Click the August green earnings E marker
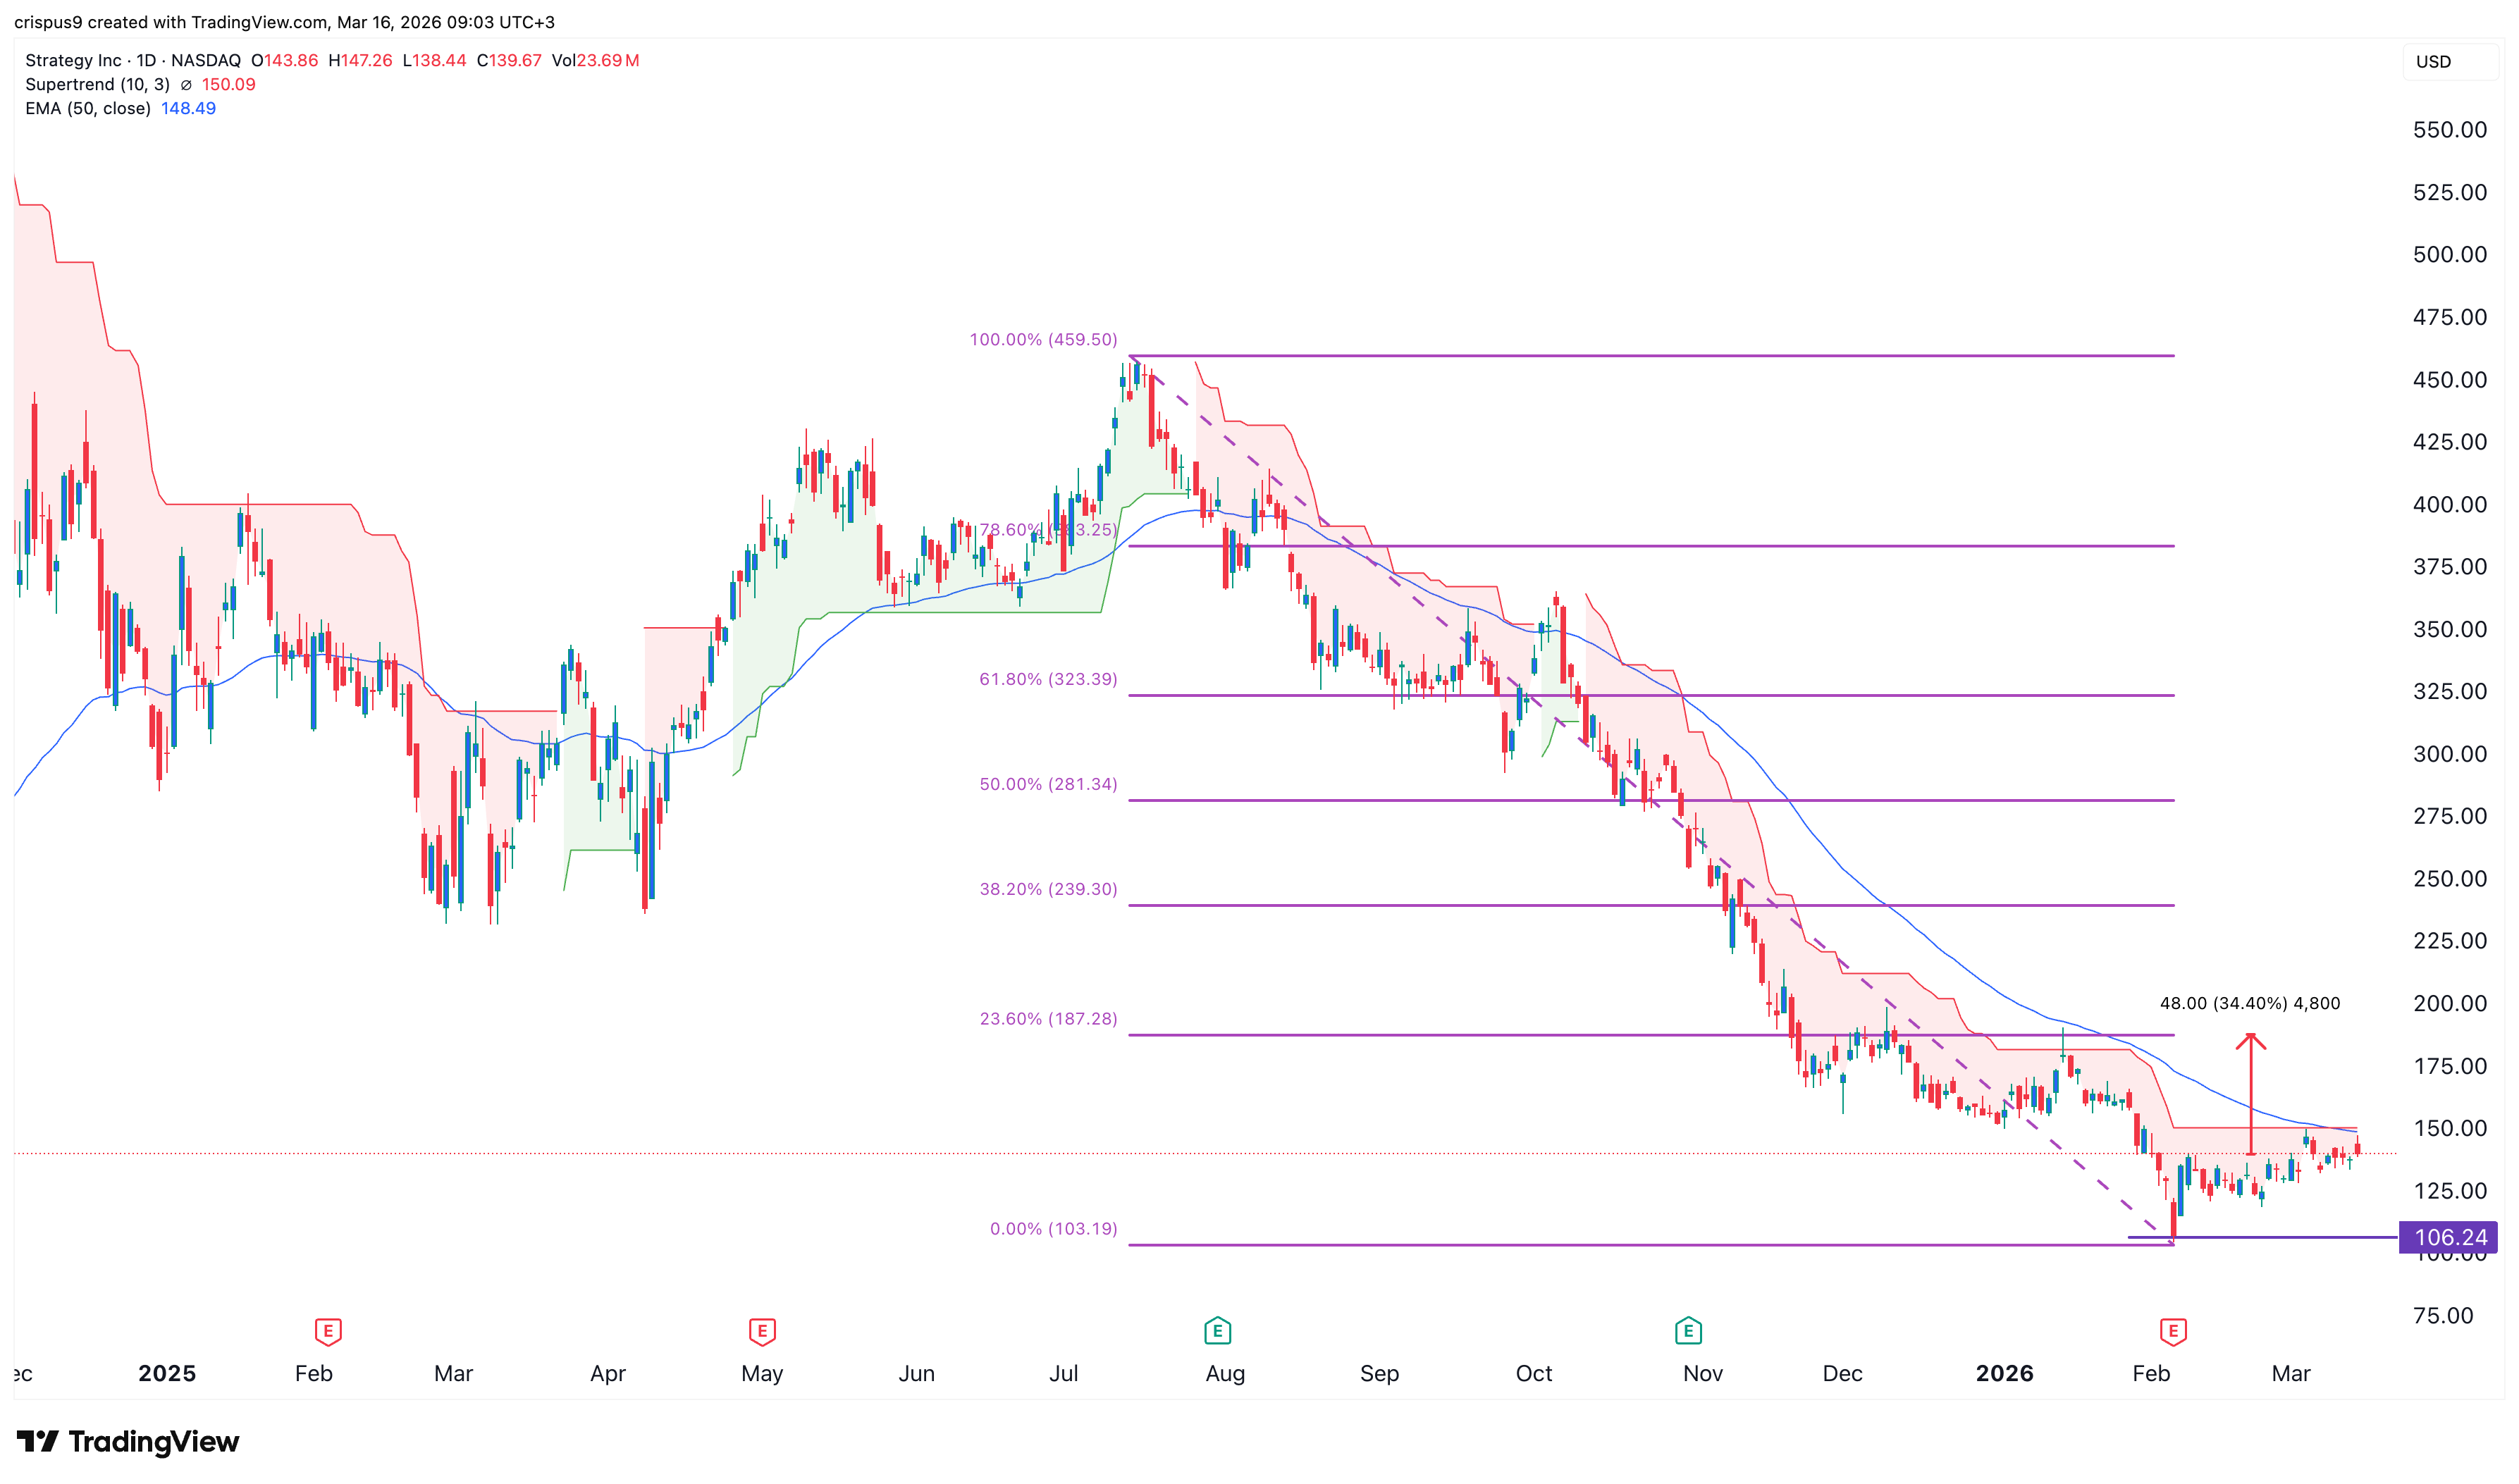The height and width of the screenshot is (1484, 2519). [x=1217, y=1330]
